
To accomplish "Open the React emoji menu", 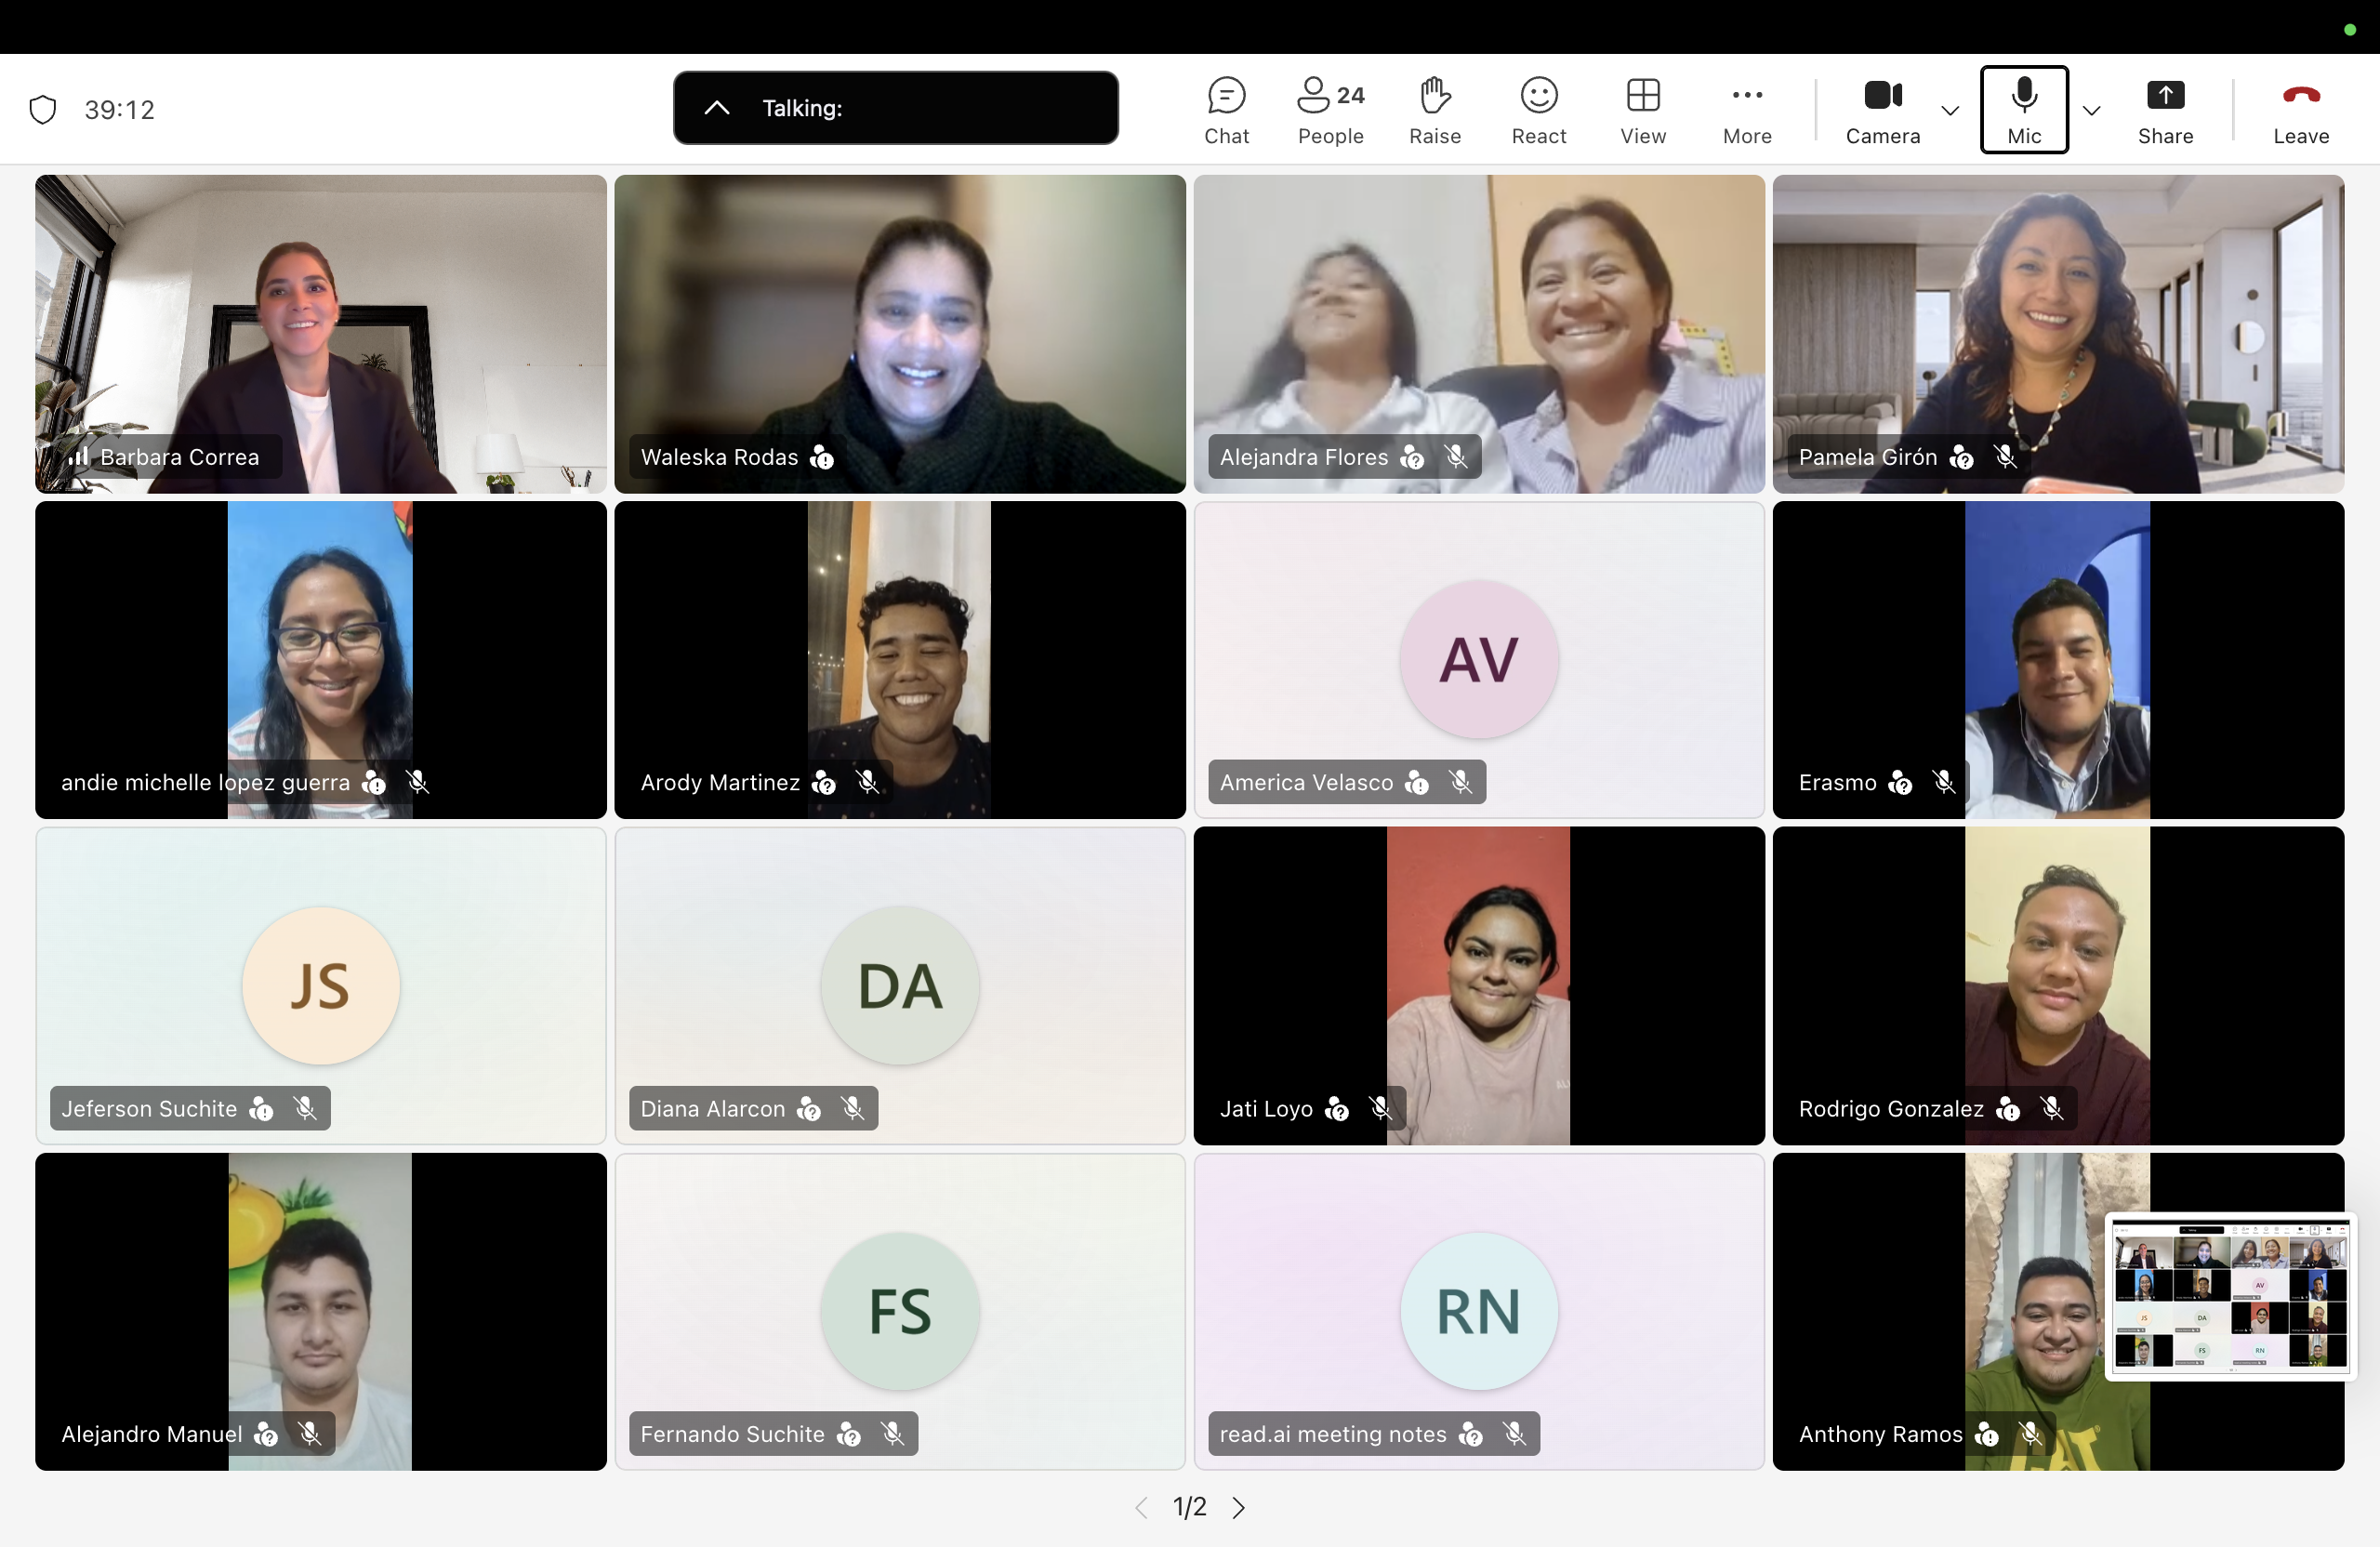I will tap(1538, 110).
